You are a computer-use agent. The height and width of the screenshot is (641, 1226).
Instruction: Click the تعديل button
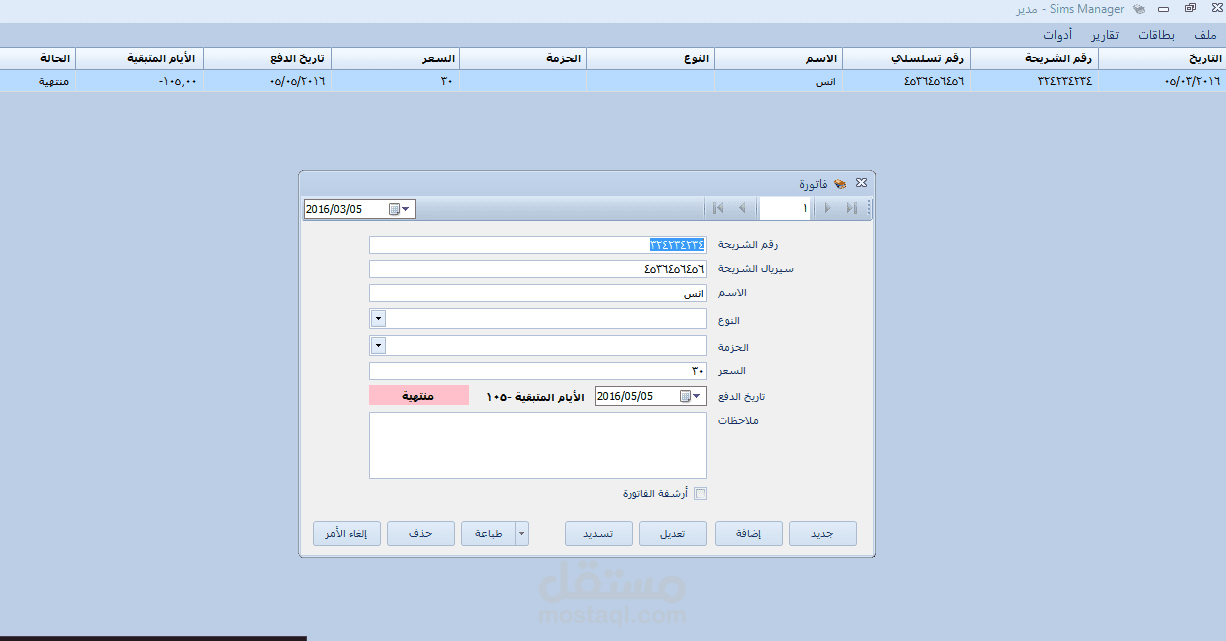673,533
